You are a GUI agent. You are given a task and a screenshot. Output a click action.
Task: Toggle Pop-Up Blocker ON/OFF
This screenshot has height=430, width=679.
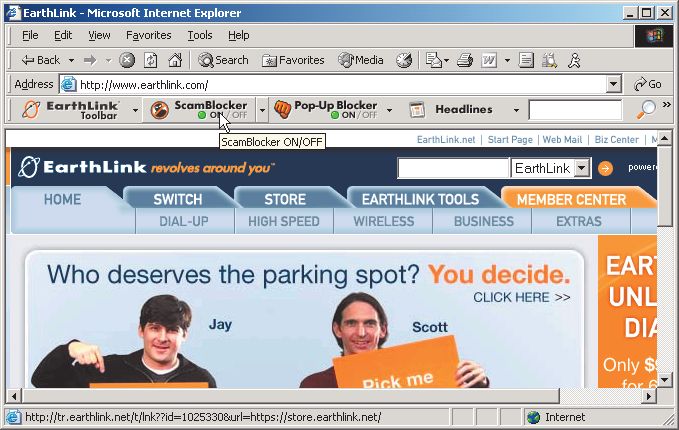click(x=354, y=115)
